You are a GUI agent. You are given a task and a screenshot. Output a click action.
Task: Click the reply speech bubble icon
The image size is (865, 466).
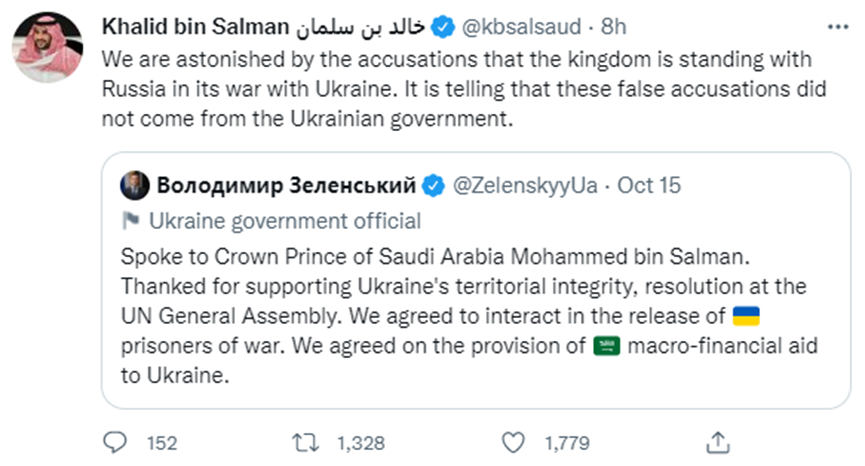coord(118,441)
